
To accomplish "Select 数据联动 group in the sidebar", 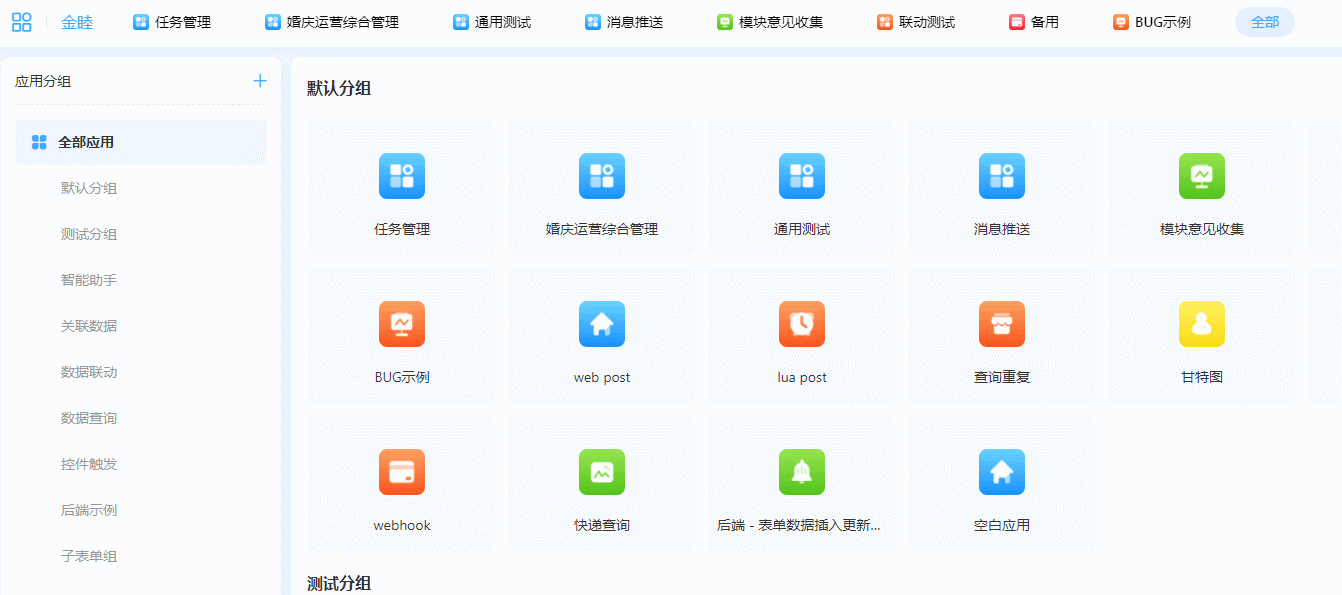I will 89,372.
